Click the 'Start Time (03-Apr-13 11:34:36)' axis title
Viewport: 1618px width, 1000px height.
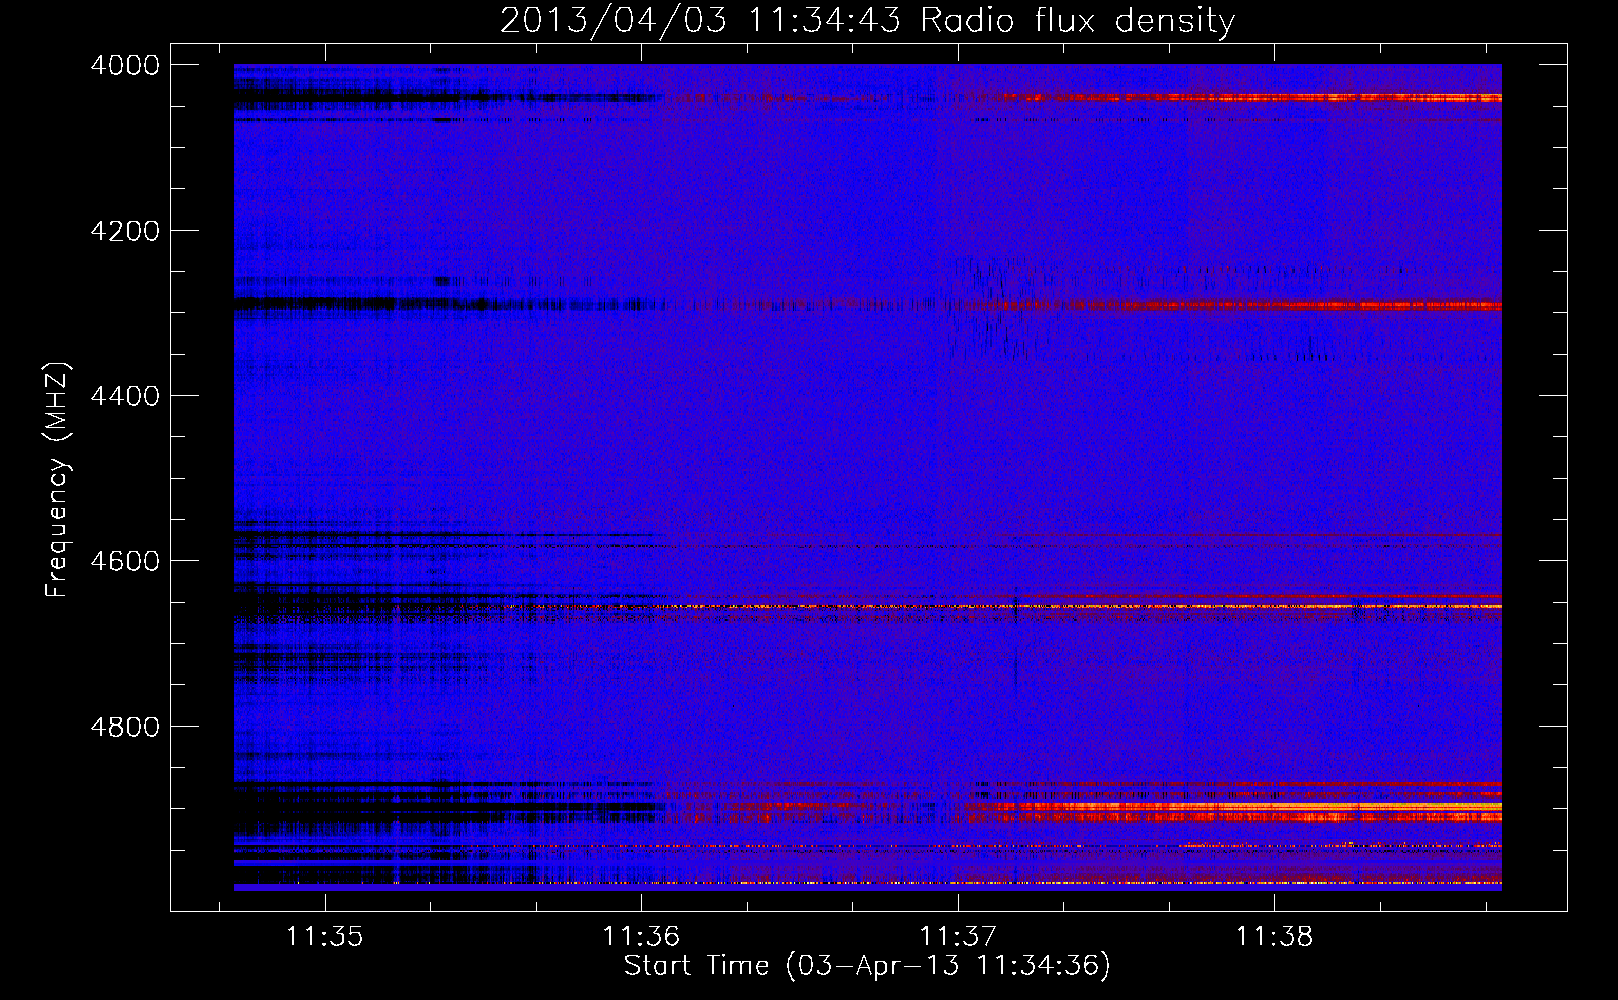[867, 966]
